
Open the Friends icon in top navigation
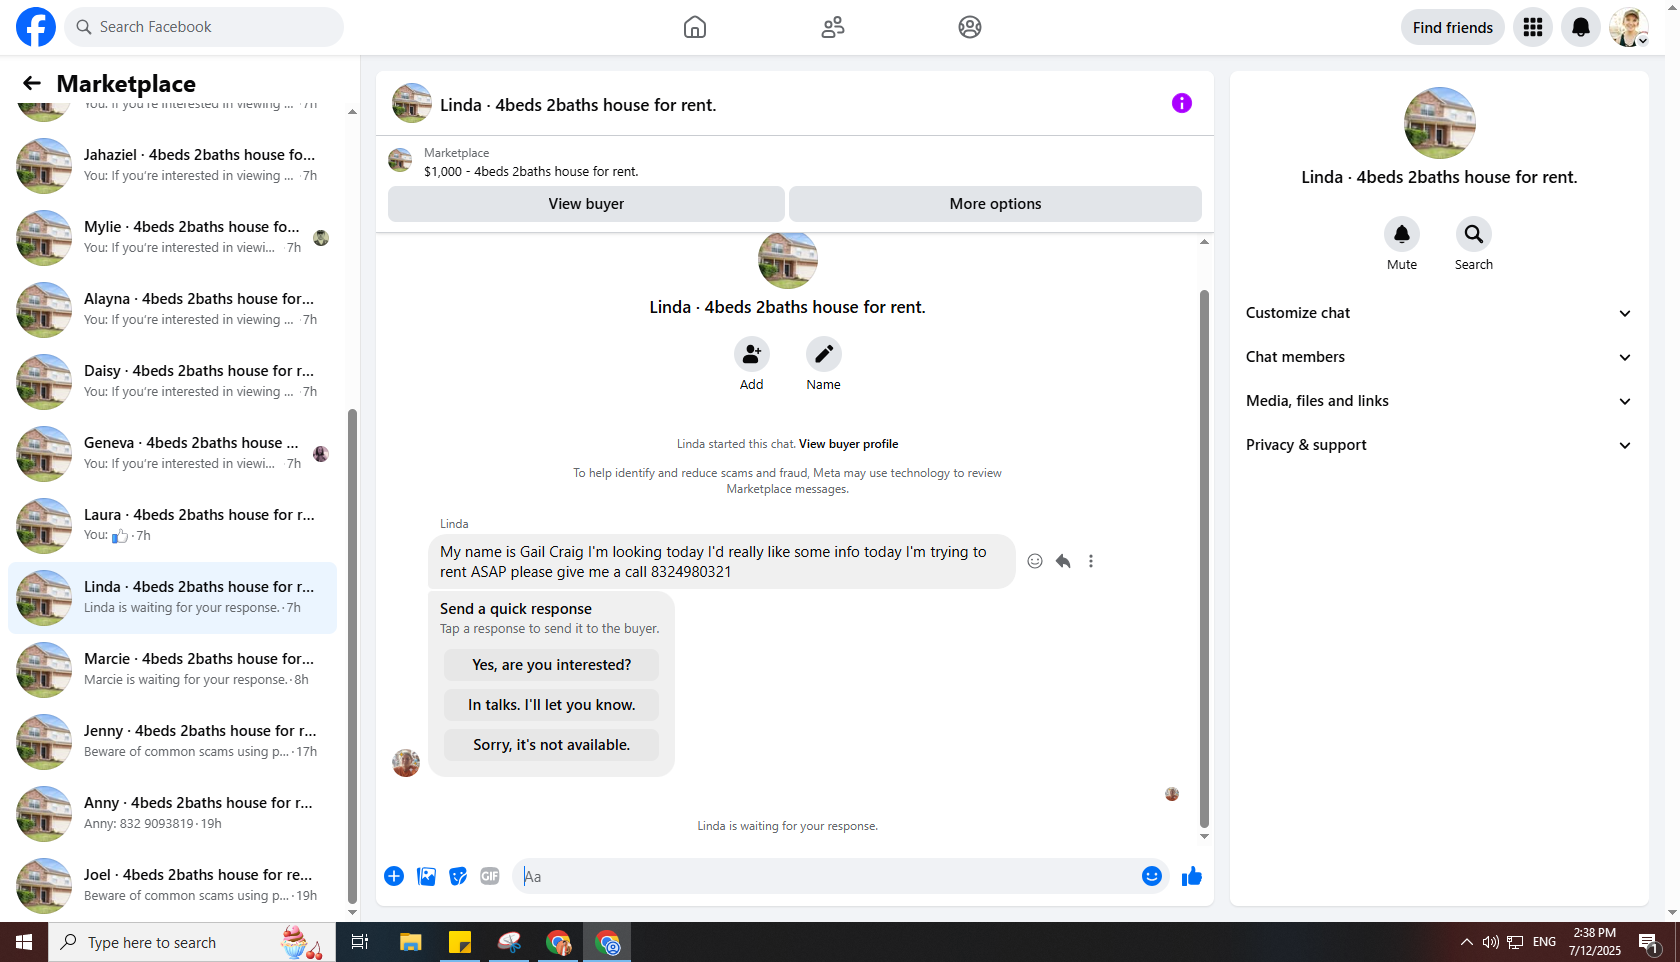(x=833, y=27)
